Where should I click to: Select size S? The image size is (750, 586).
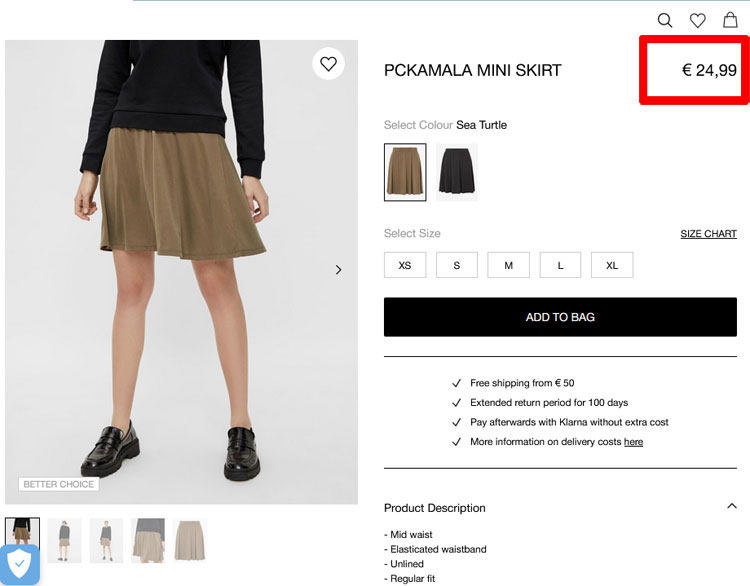coord(457,265)
